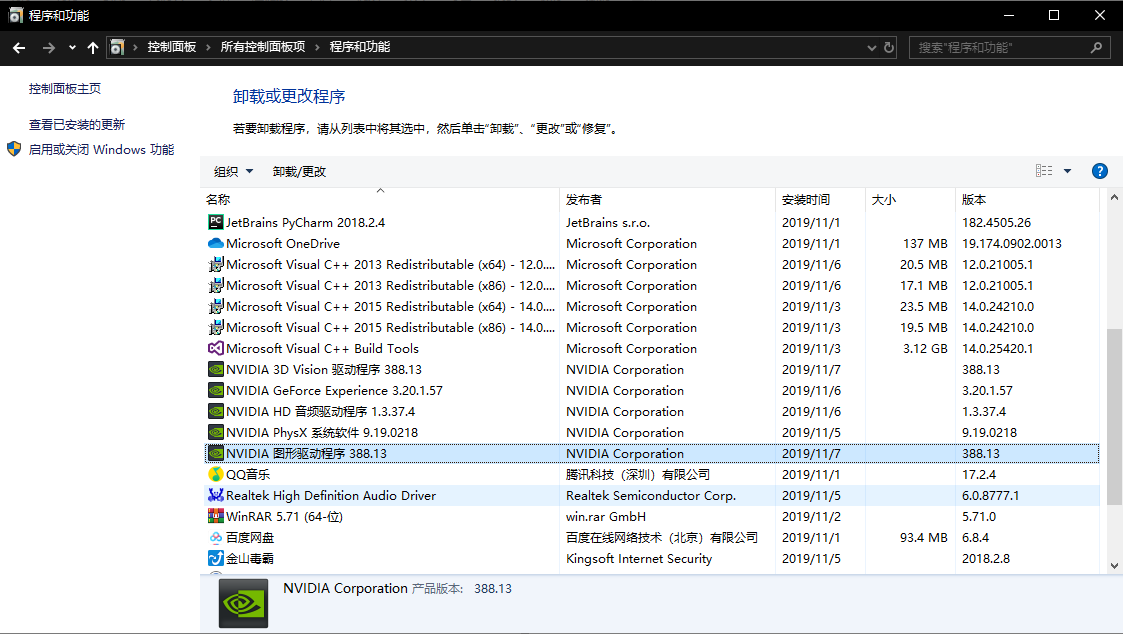Click the 程序和功能 breadcrumb

pos(360,47)
